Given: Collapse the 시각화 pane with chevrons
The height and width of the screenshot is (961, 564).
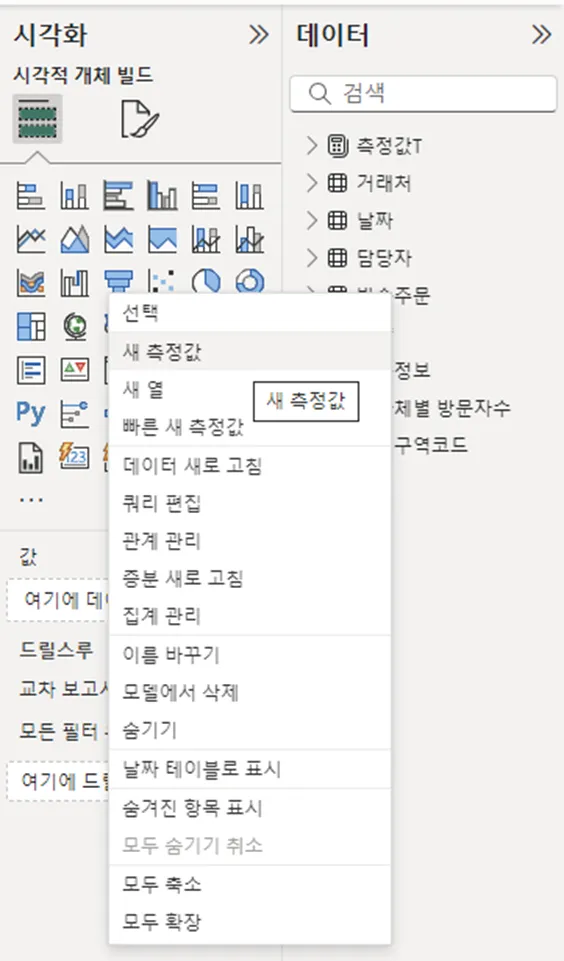Looking at the screenshot, I should pos(259,35).
